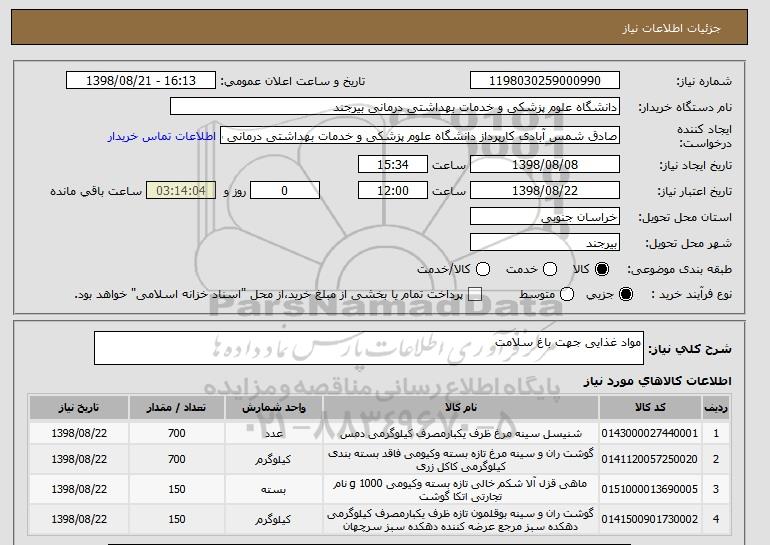
Task: Click the کد کالا column header
Action: [650, 408]
